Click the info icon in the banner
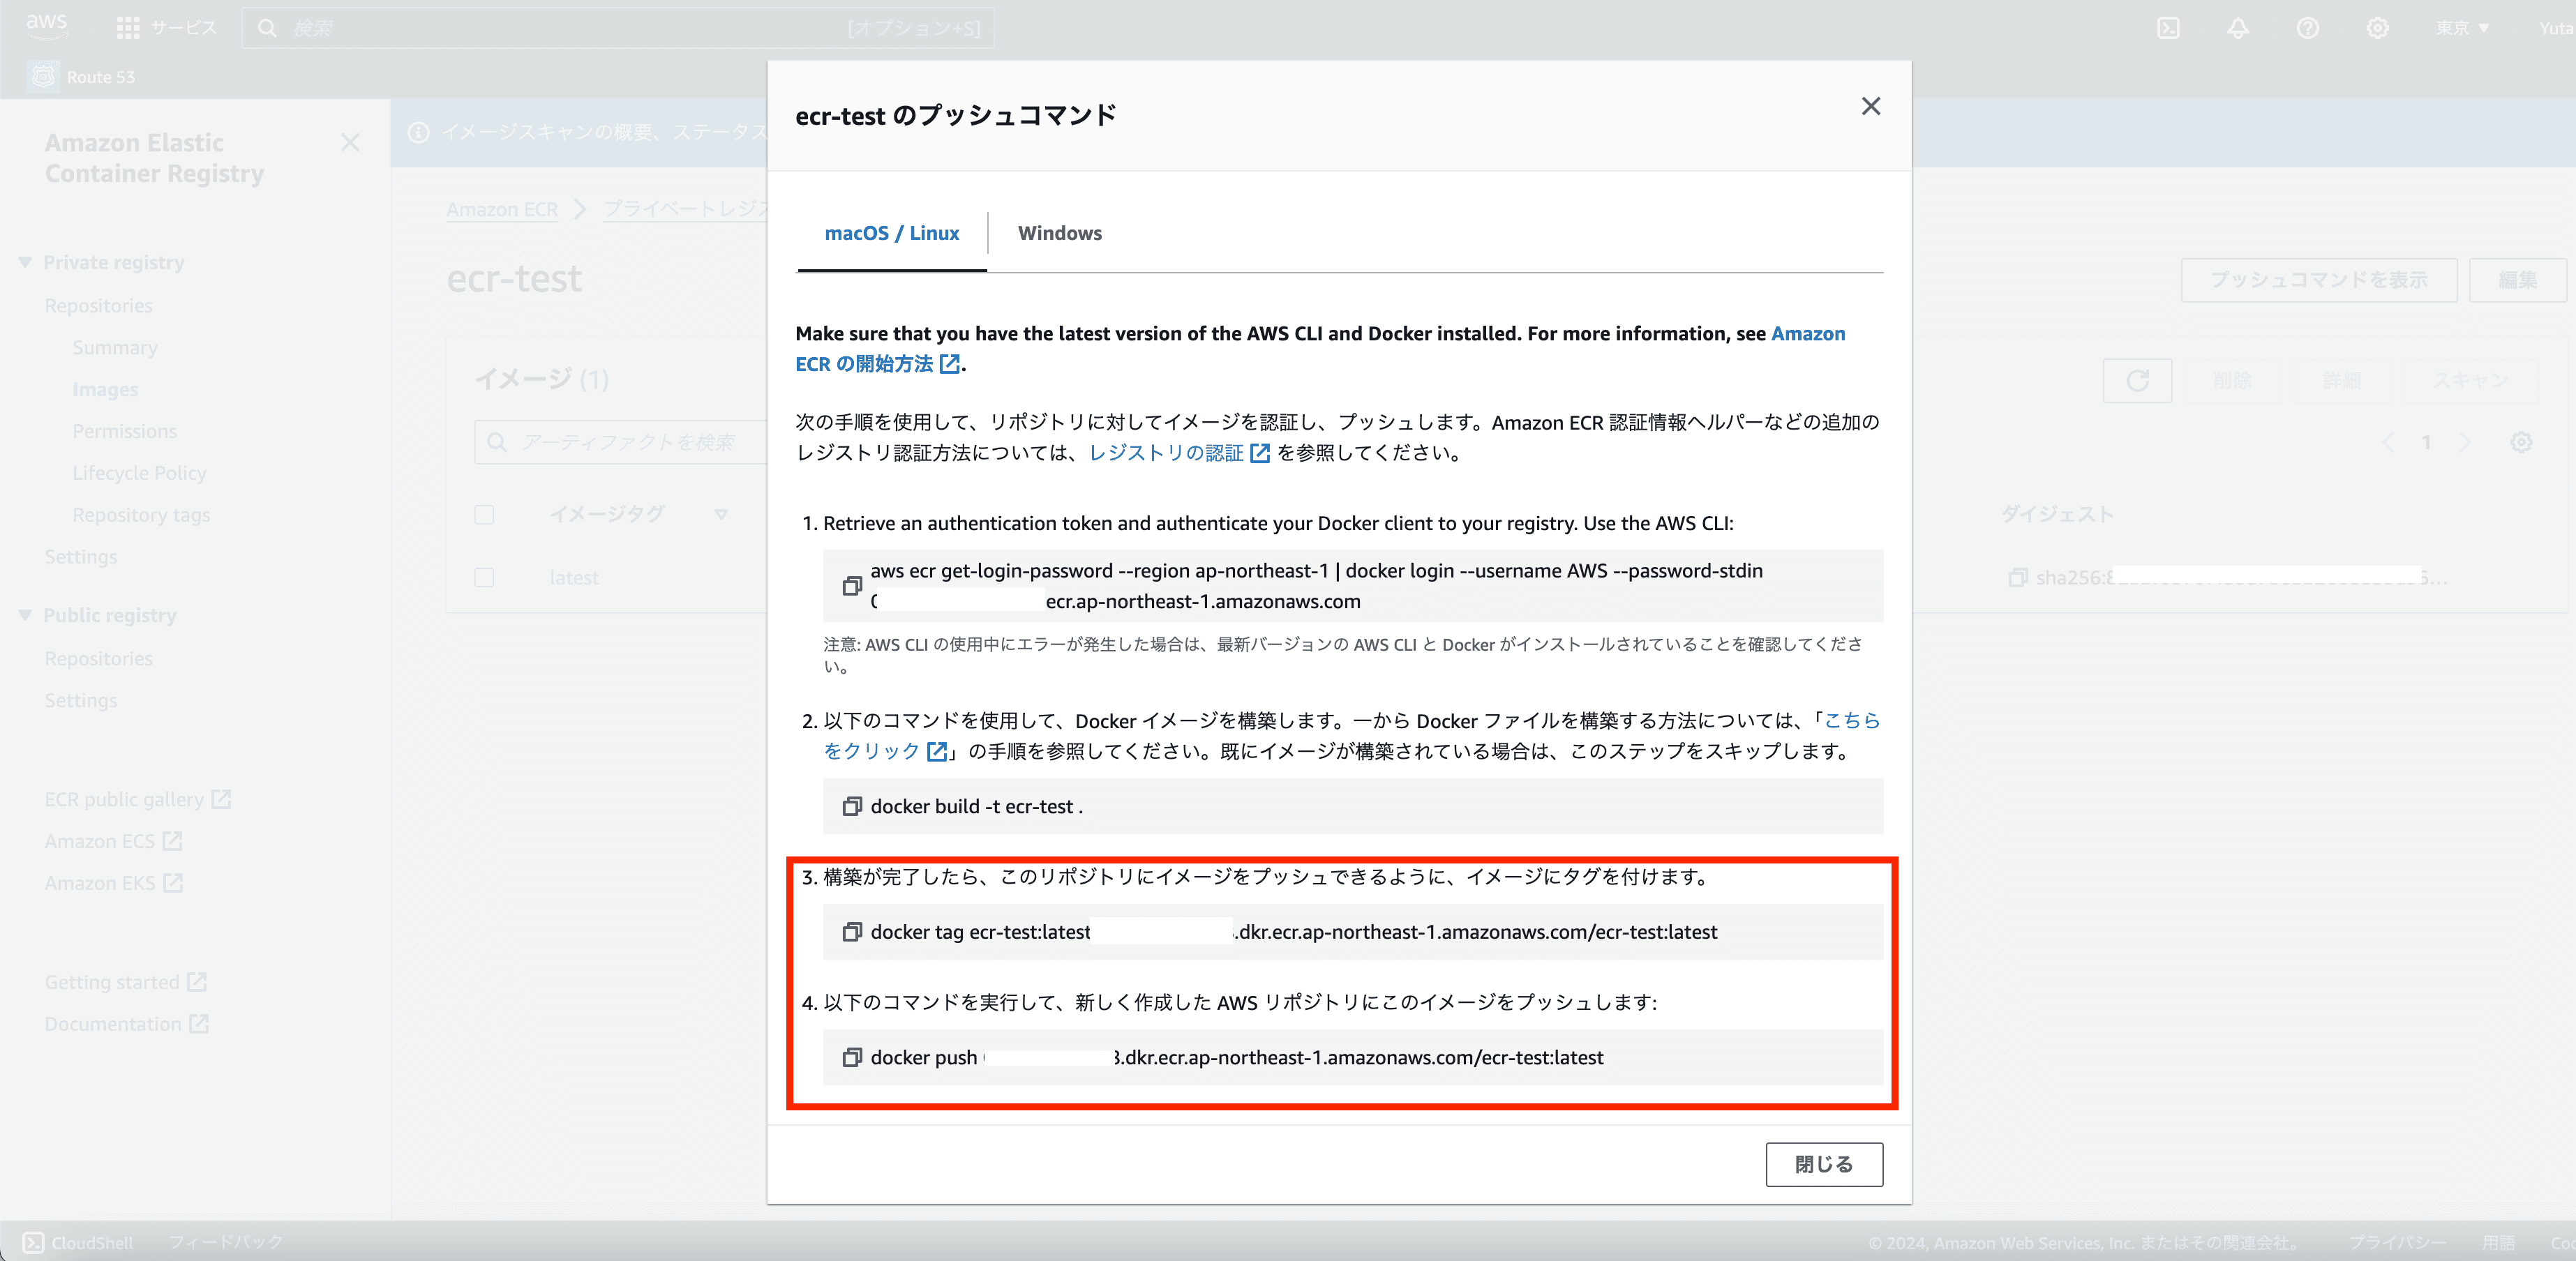This screenshot has height=1261, width=2576. [418, 132]
